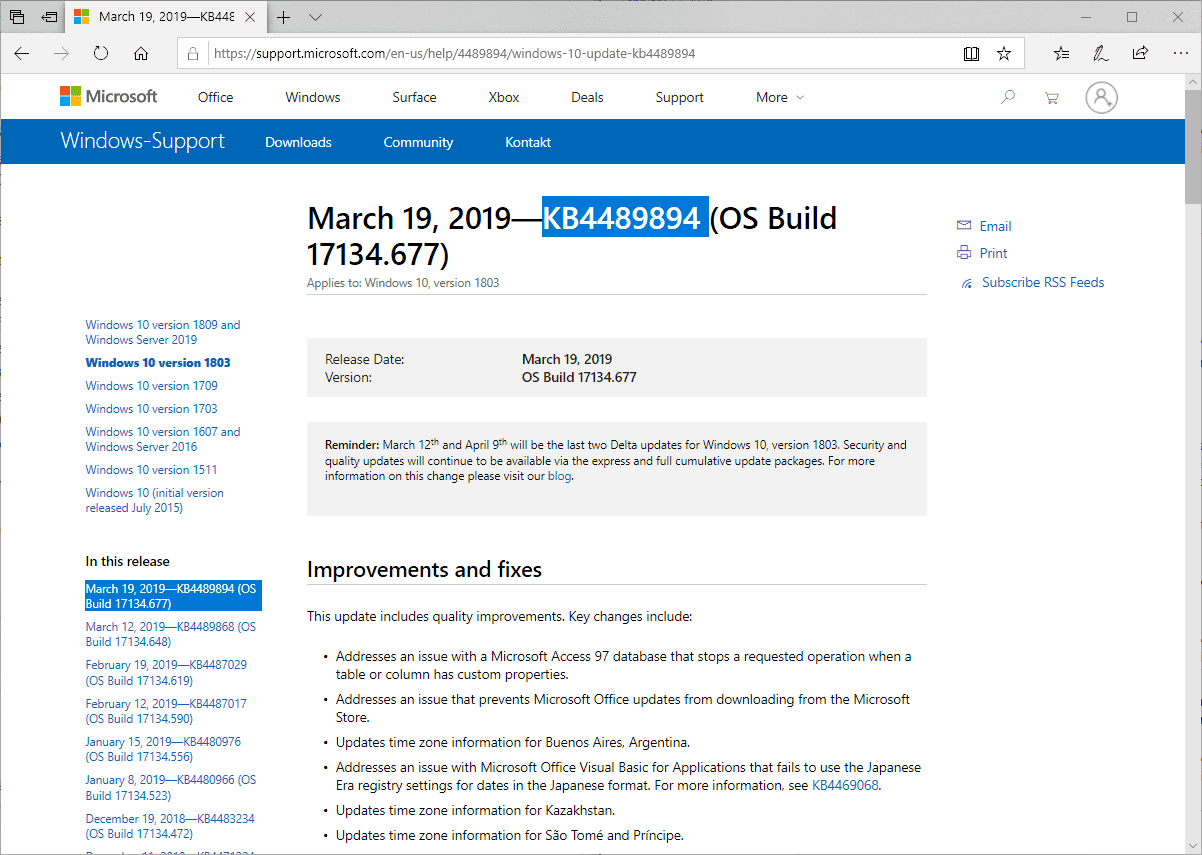Open the Windows menu item
This screenshot has width=1202, height=855.
coord(313,97)
